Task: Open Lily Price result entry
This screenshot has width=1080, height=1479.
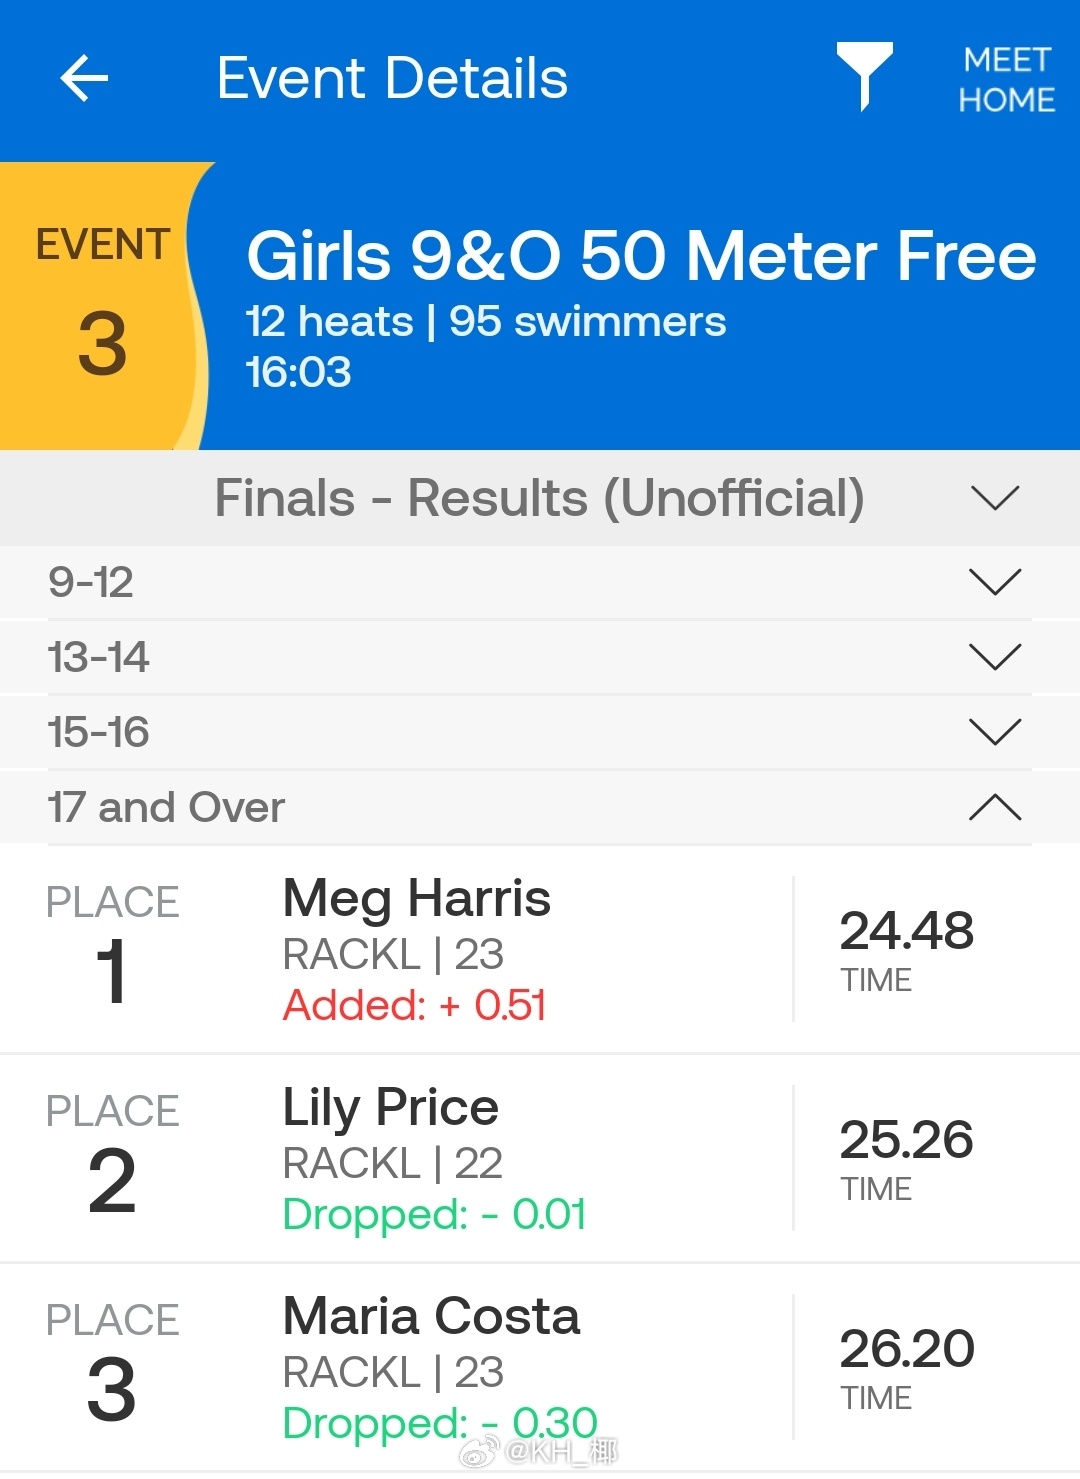Action: [540, 1158]
